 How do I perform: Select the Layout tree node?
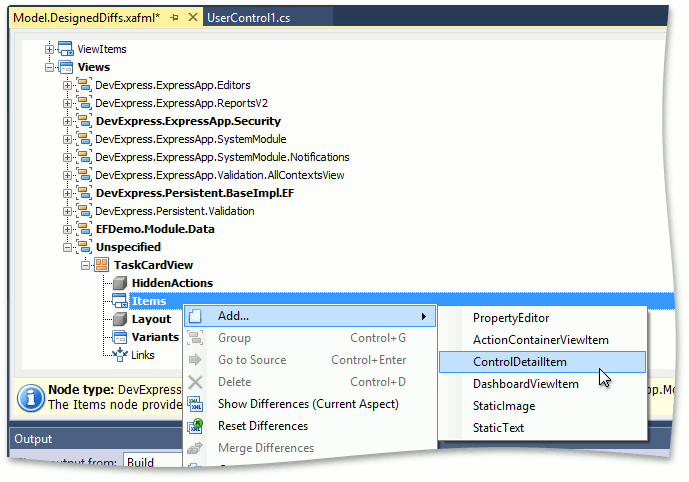(x=151, y=319)
